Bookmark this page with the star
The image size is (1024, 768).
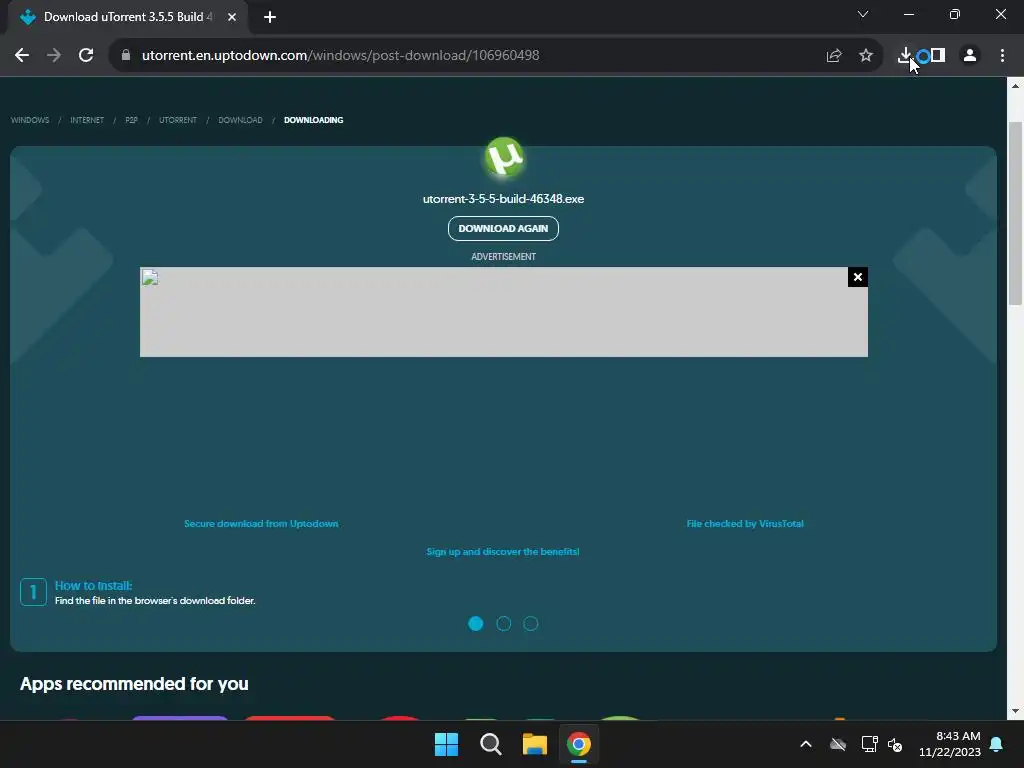click(866, 56)
